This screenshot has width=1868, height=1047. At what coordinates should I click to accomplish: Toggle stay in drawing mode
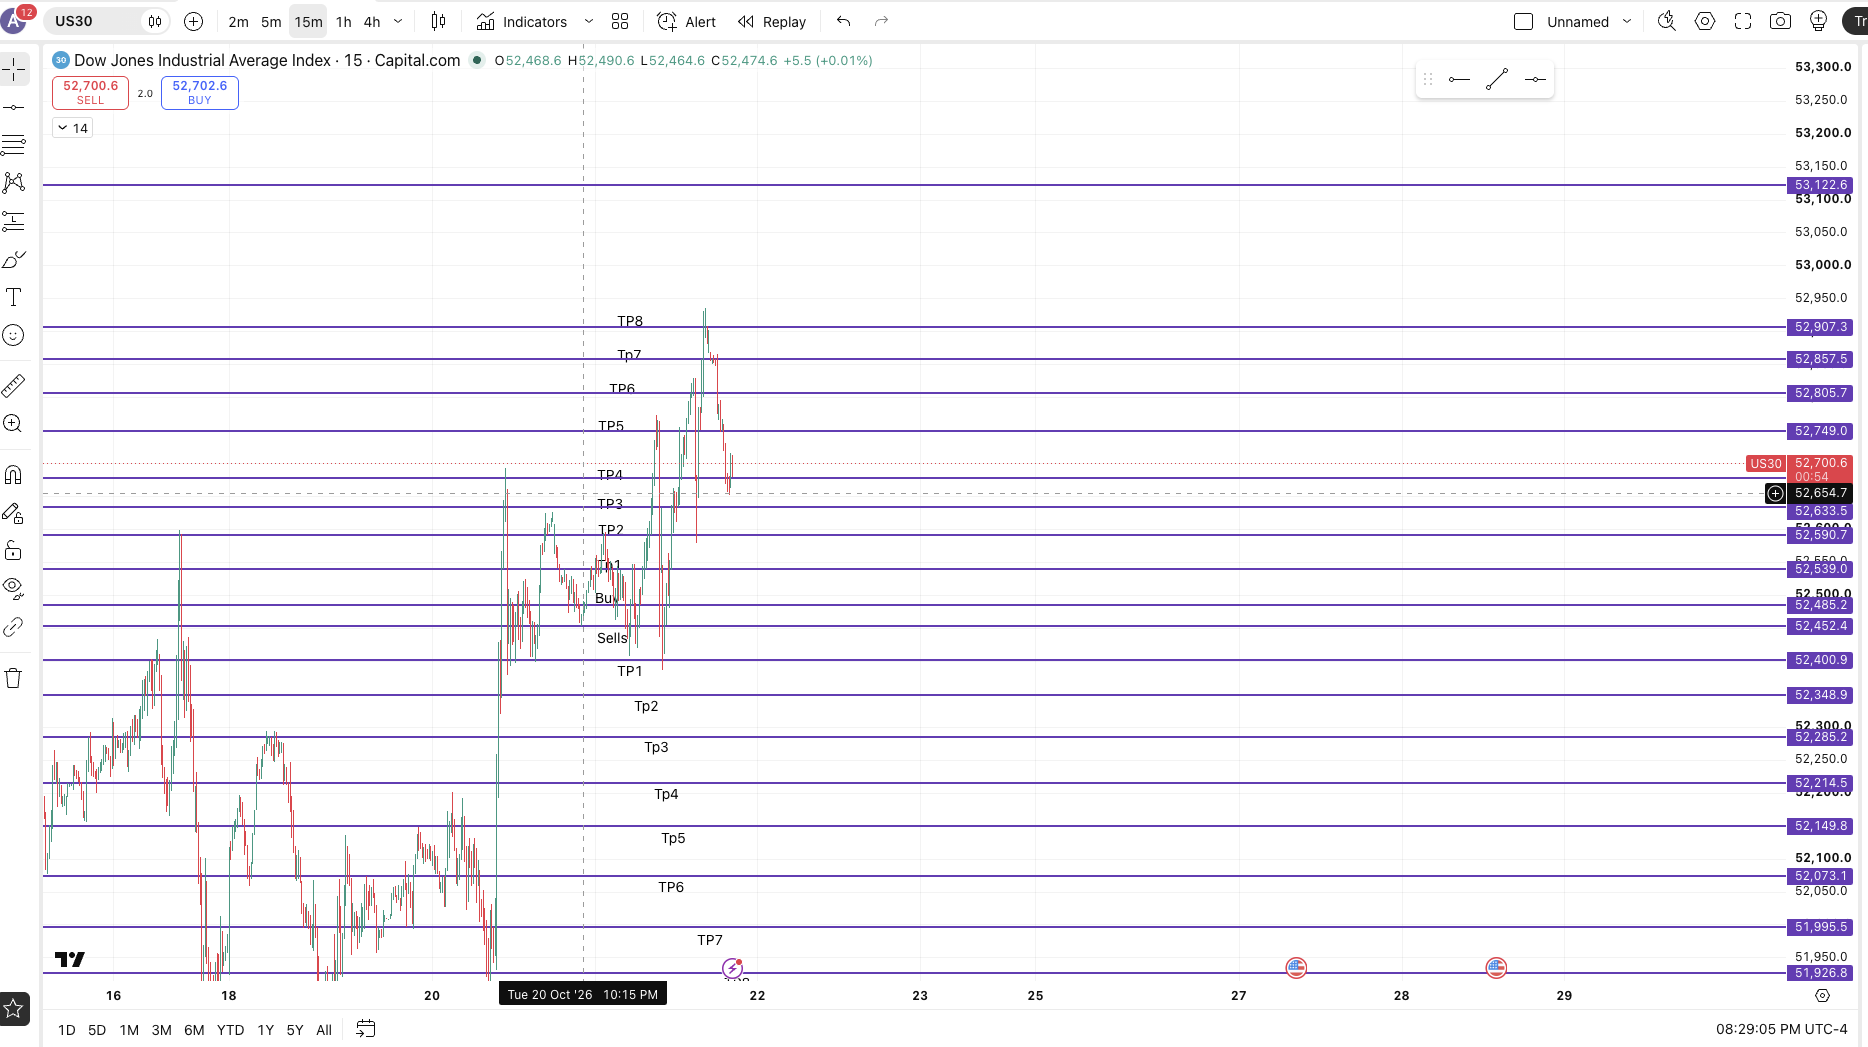pyautogui.click(x=14, y=513)
